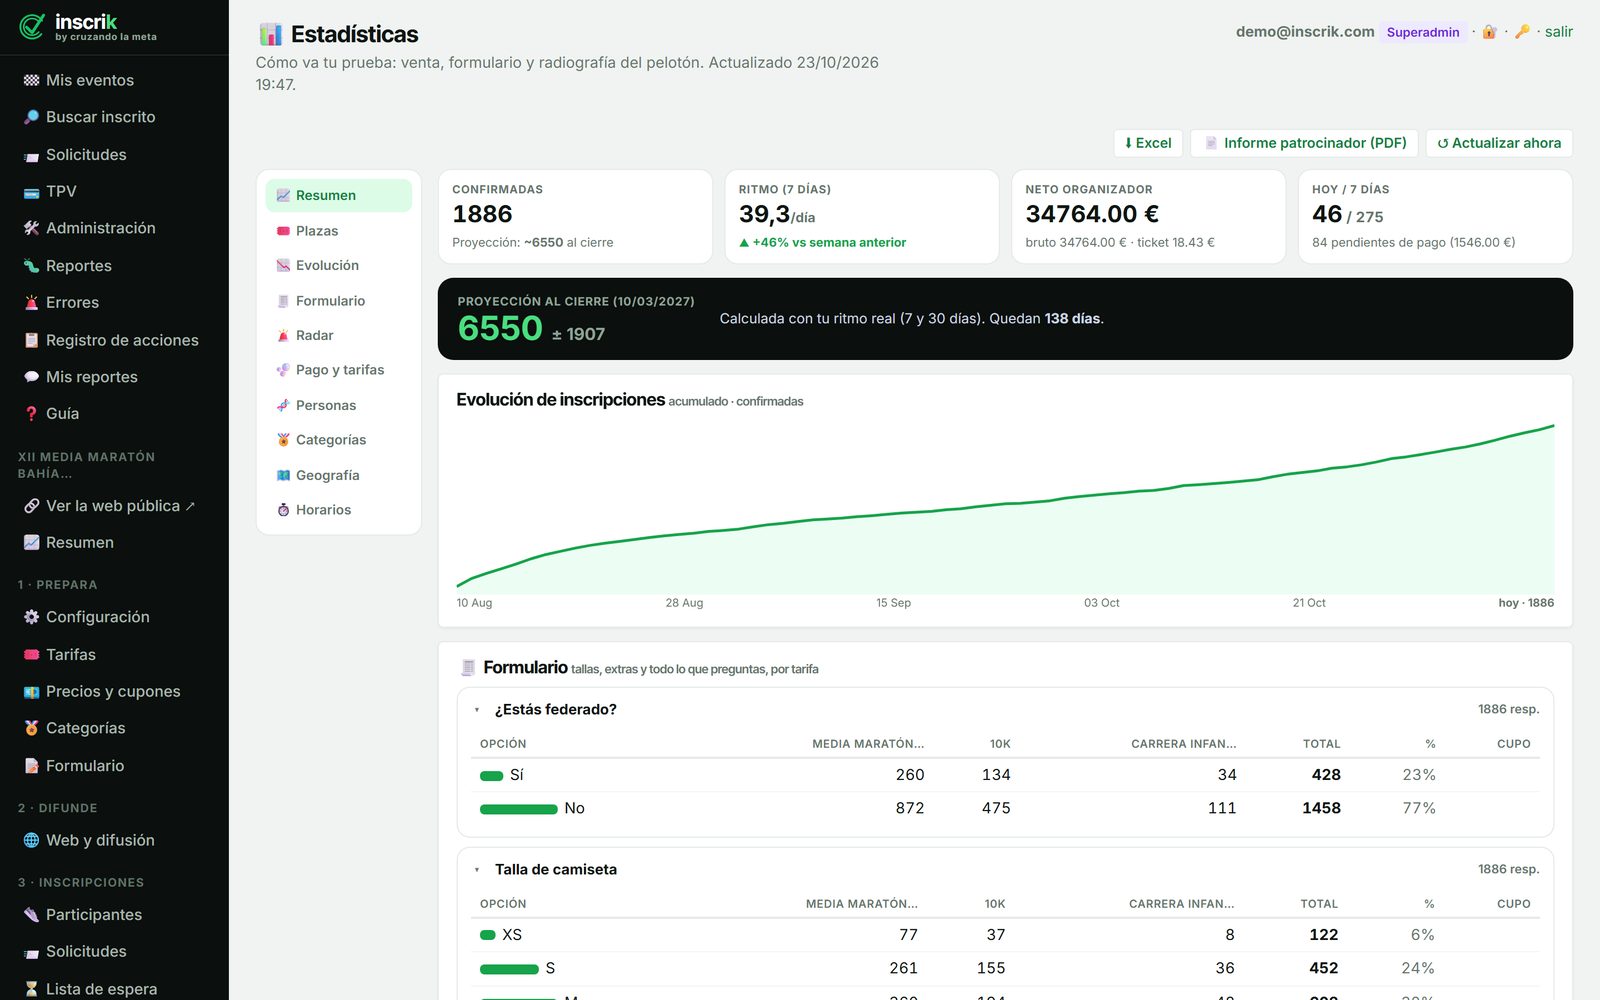Download the Excel export
This screenshot has width=1600, height=1000.
[x=1148, y=143]
